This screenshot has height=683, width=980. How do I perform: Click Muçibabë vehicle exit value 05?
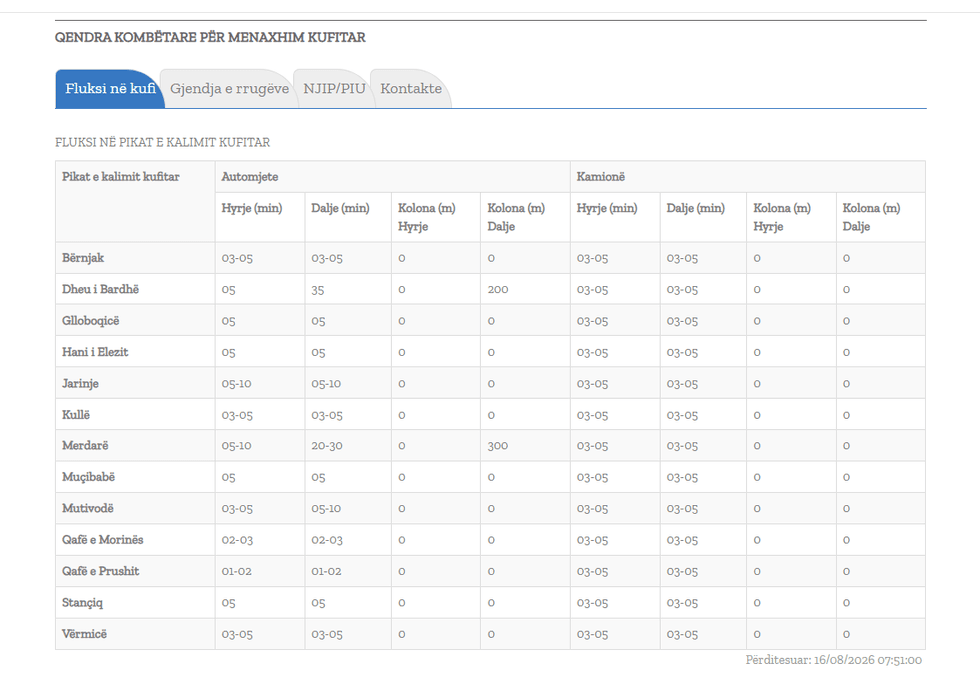[x=318, y=477]
